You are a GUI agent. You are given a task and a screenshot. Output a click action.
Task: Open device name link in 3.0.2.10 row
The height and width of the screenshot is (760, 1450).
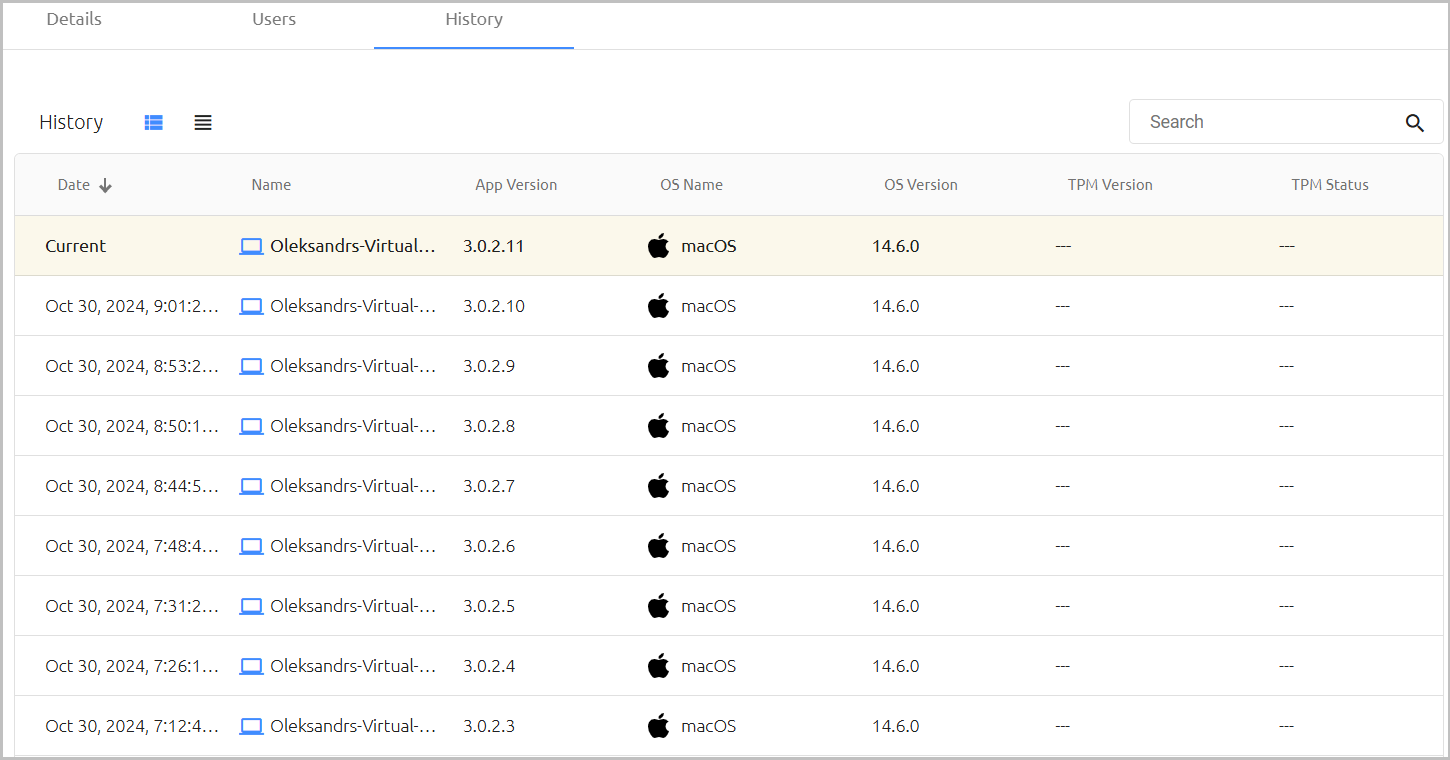[353, 306]
